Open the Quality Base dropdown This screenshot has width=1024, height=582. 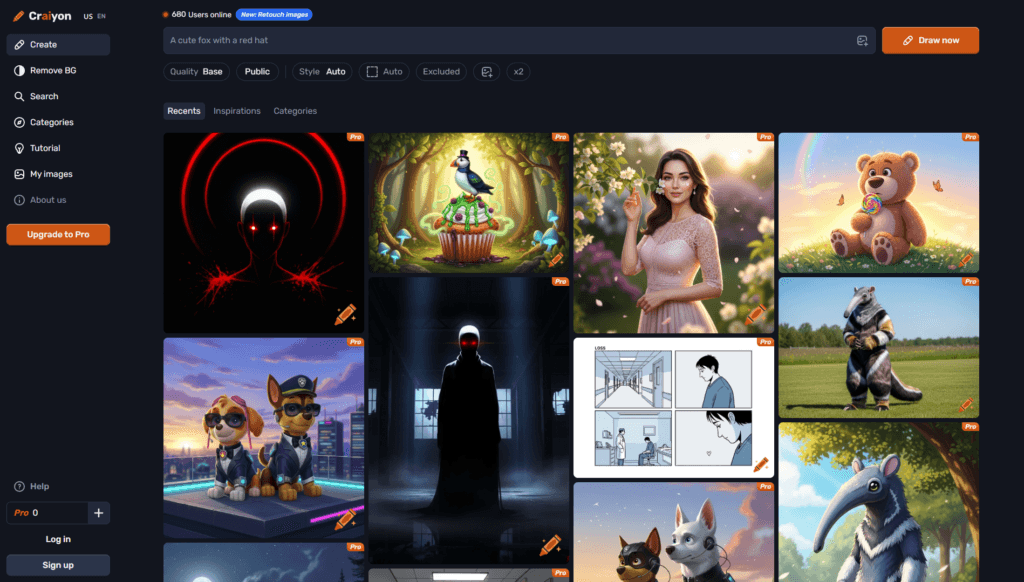196,72
